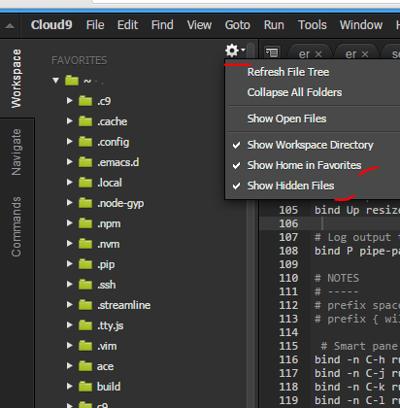Expand the .emacs.d folder
400x408 pixels.
pos(69,162)
